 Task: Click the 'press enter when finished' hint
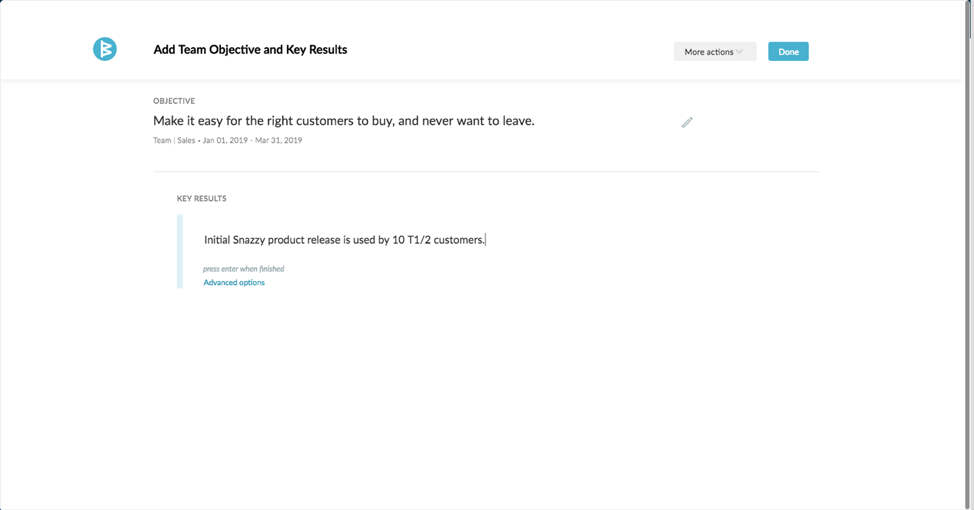coord(243,269)
